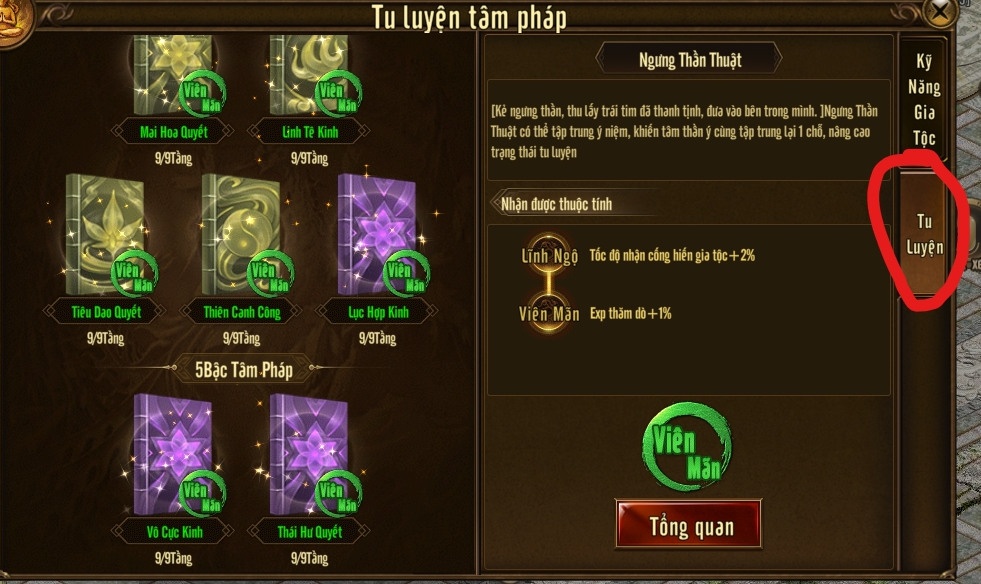Screen dimensions: 981x584
Task: Click the Lĩnh Ngộ stage node icon
Action: point(549,255)
